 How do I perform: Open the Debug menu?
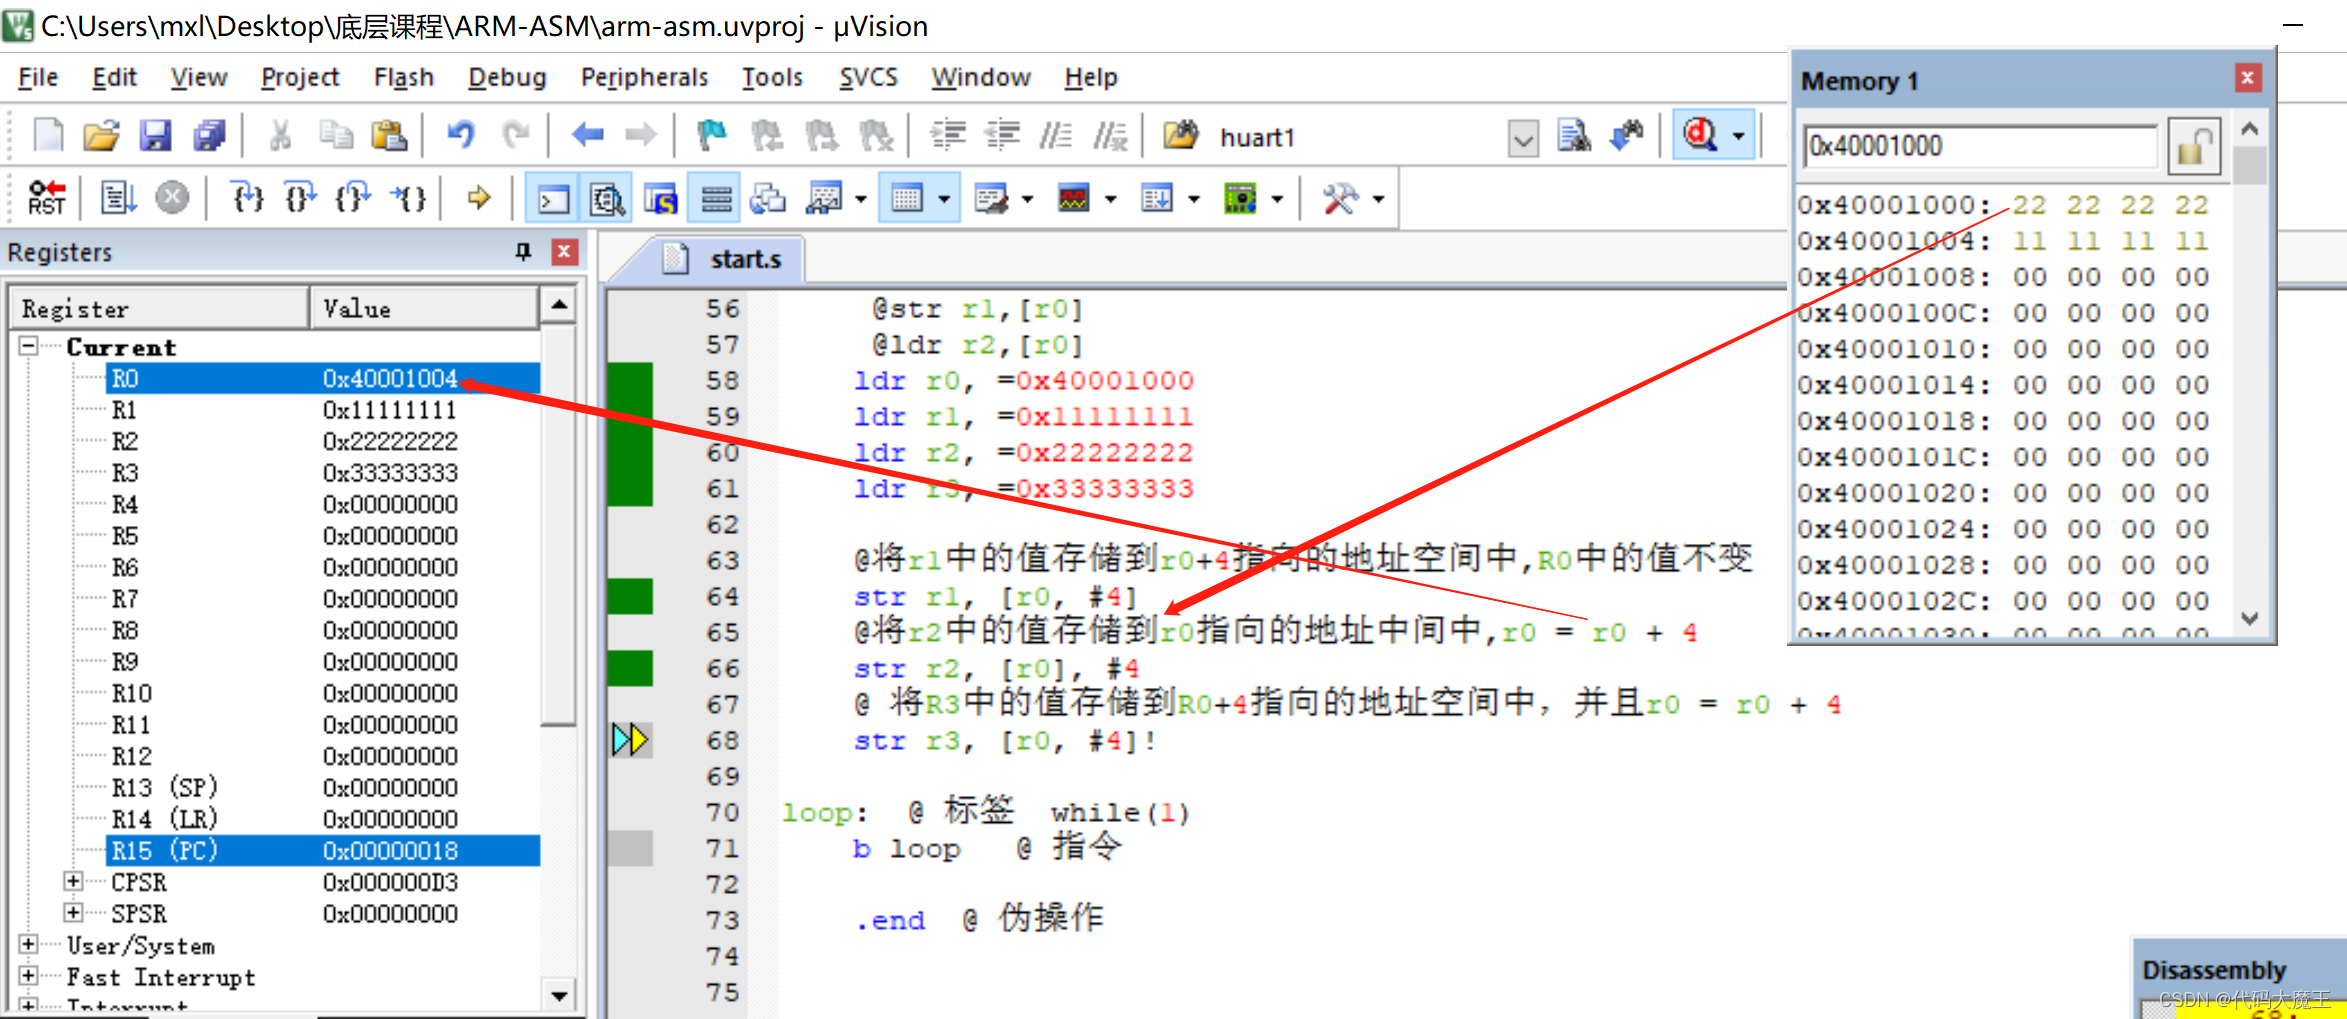(507, 77)
